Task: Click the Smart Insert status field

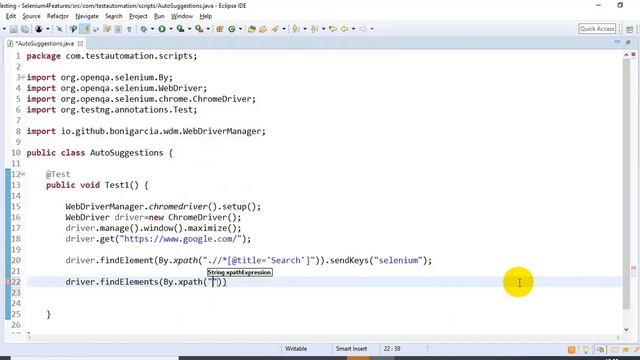Action: point(351,349)
